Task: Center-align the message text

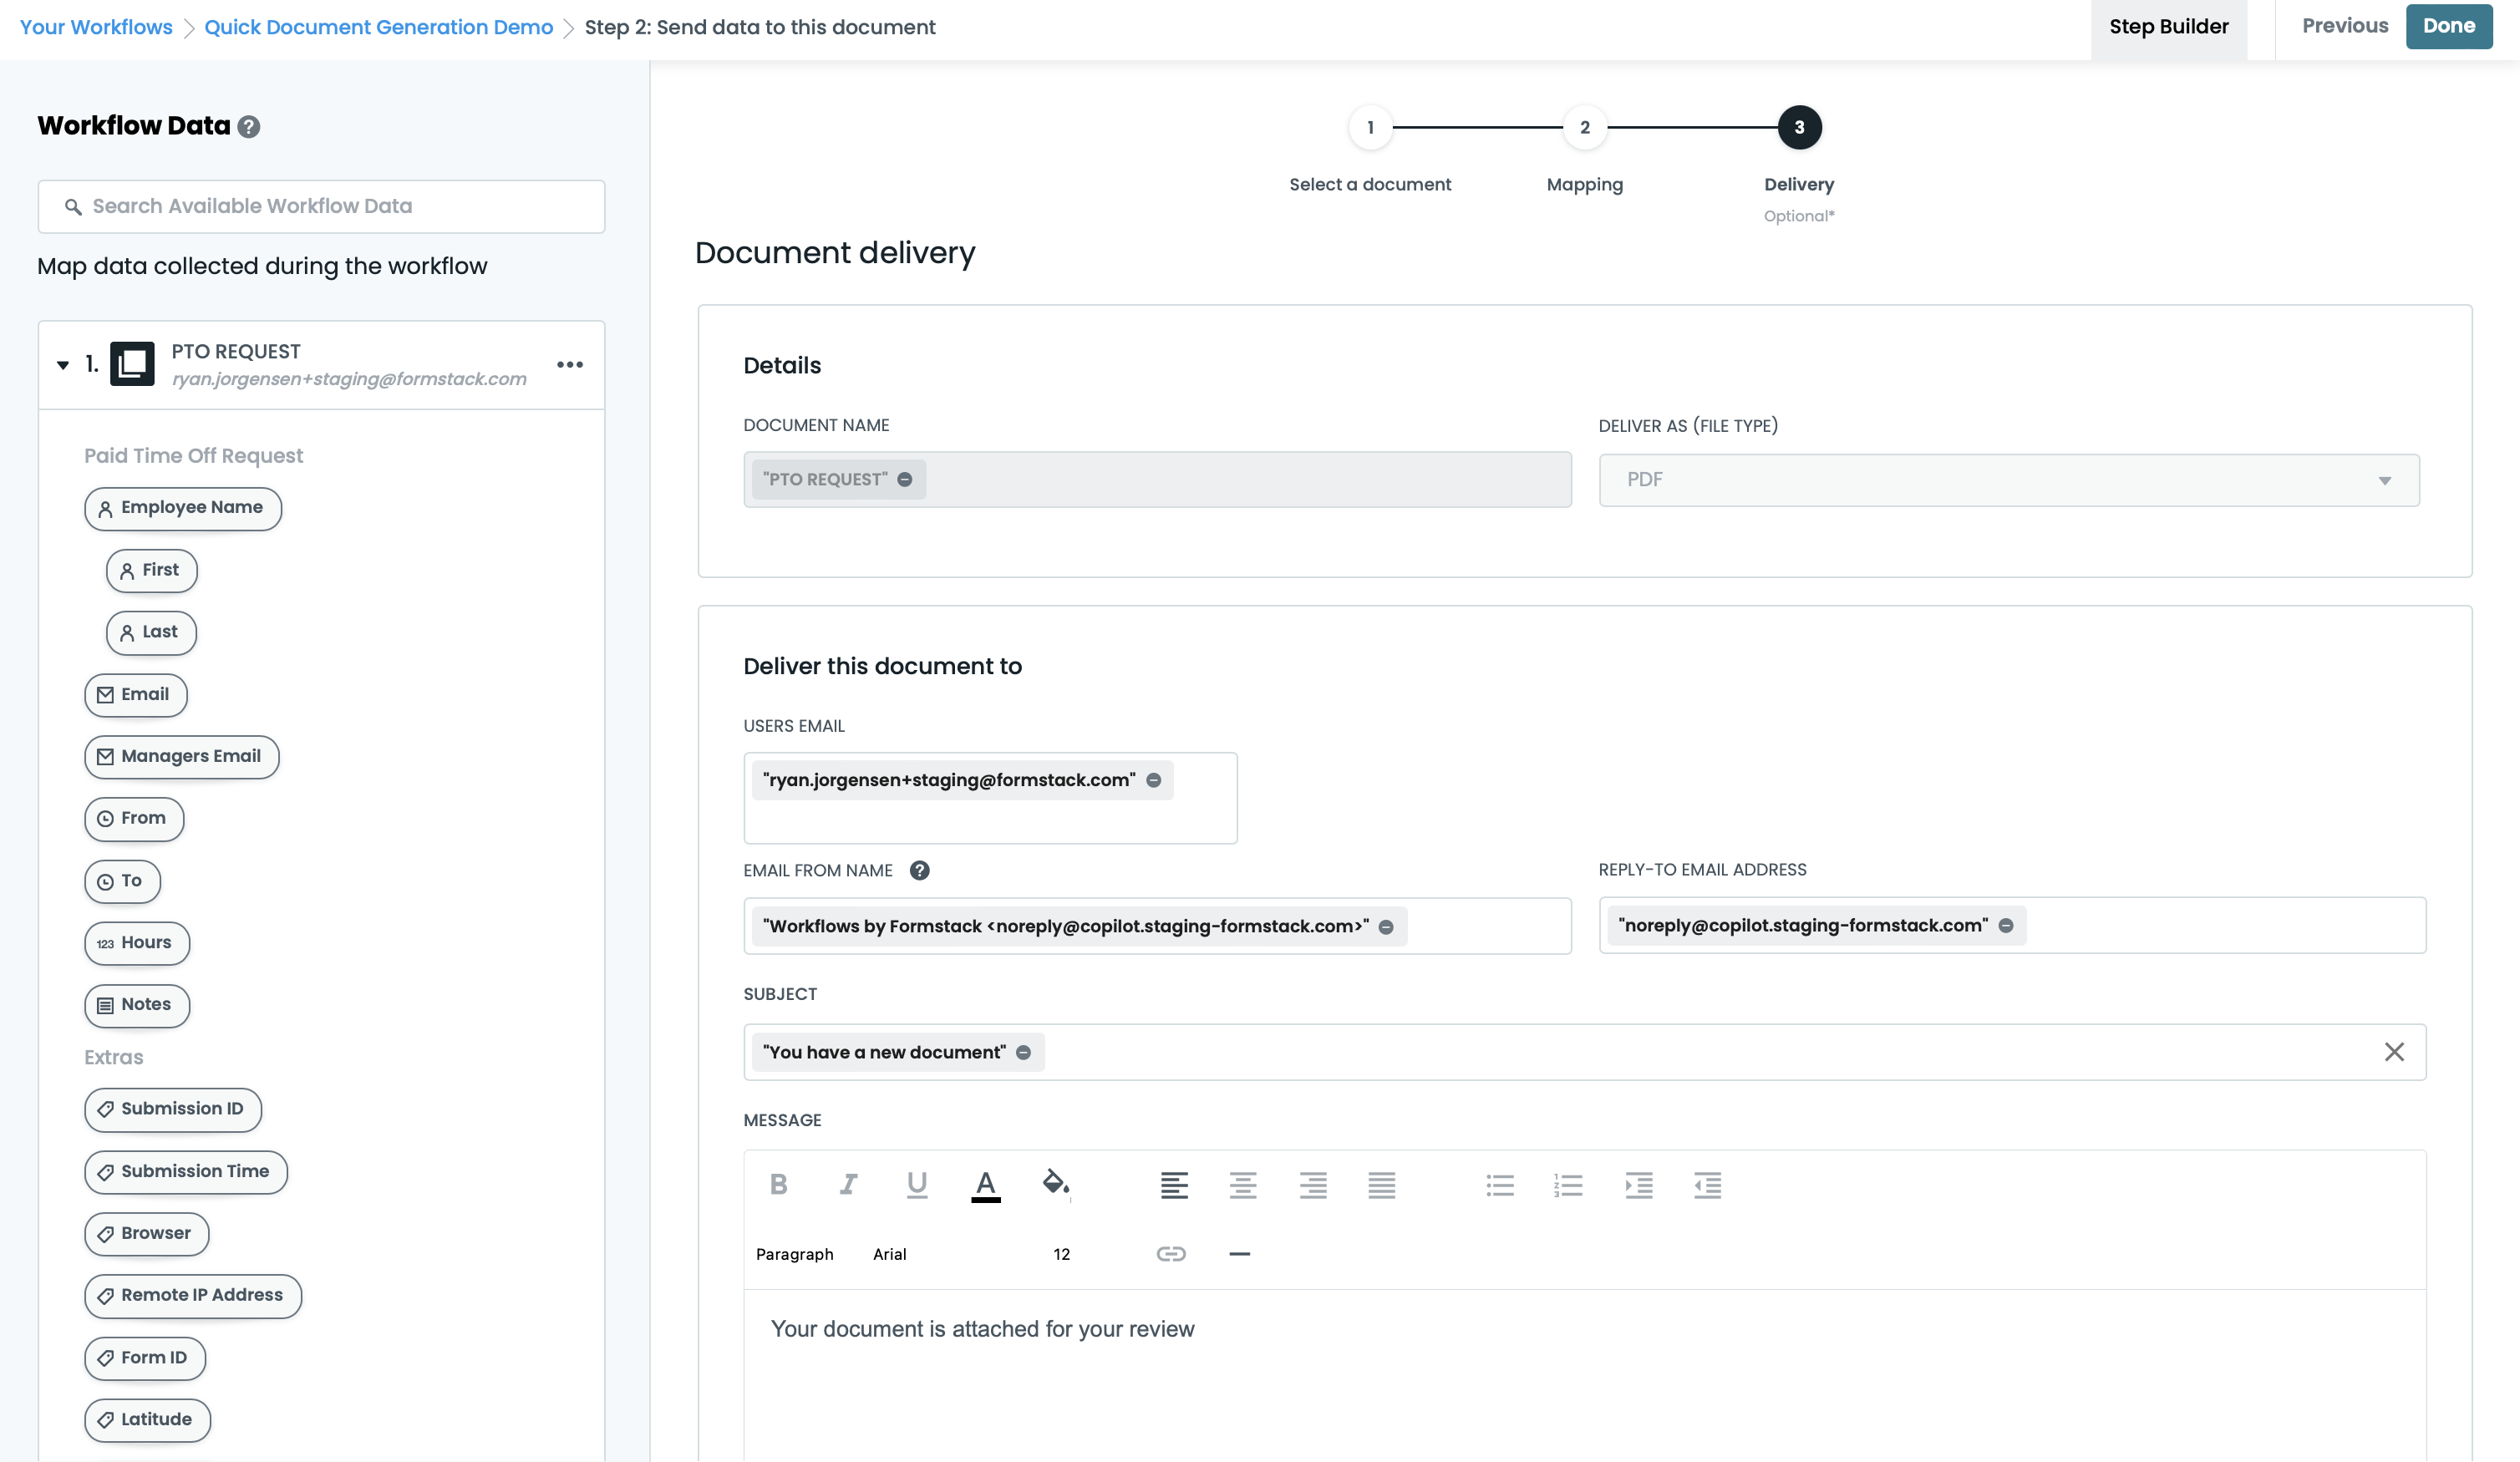Action: 1243,1186
